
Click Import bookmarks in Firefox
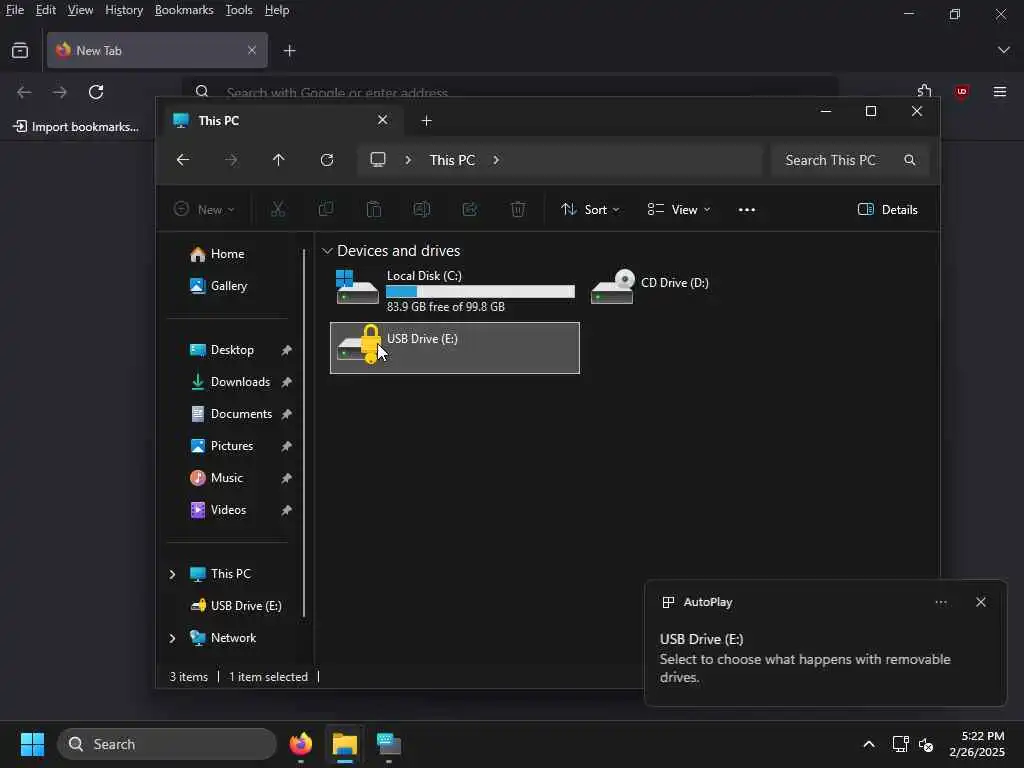[76, 127]
